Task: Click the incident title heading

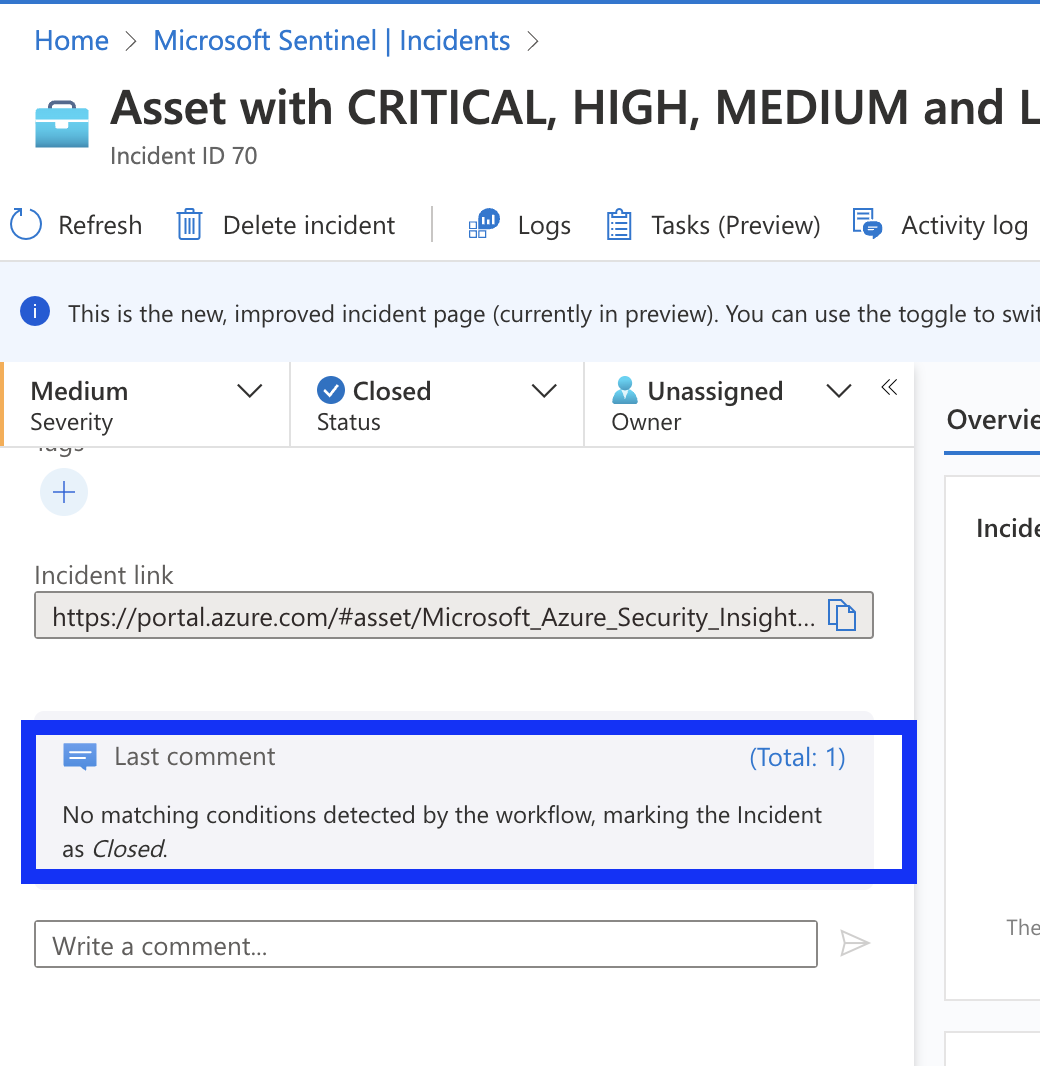Action: [575, 107]
